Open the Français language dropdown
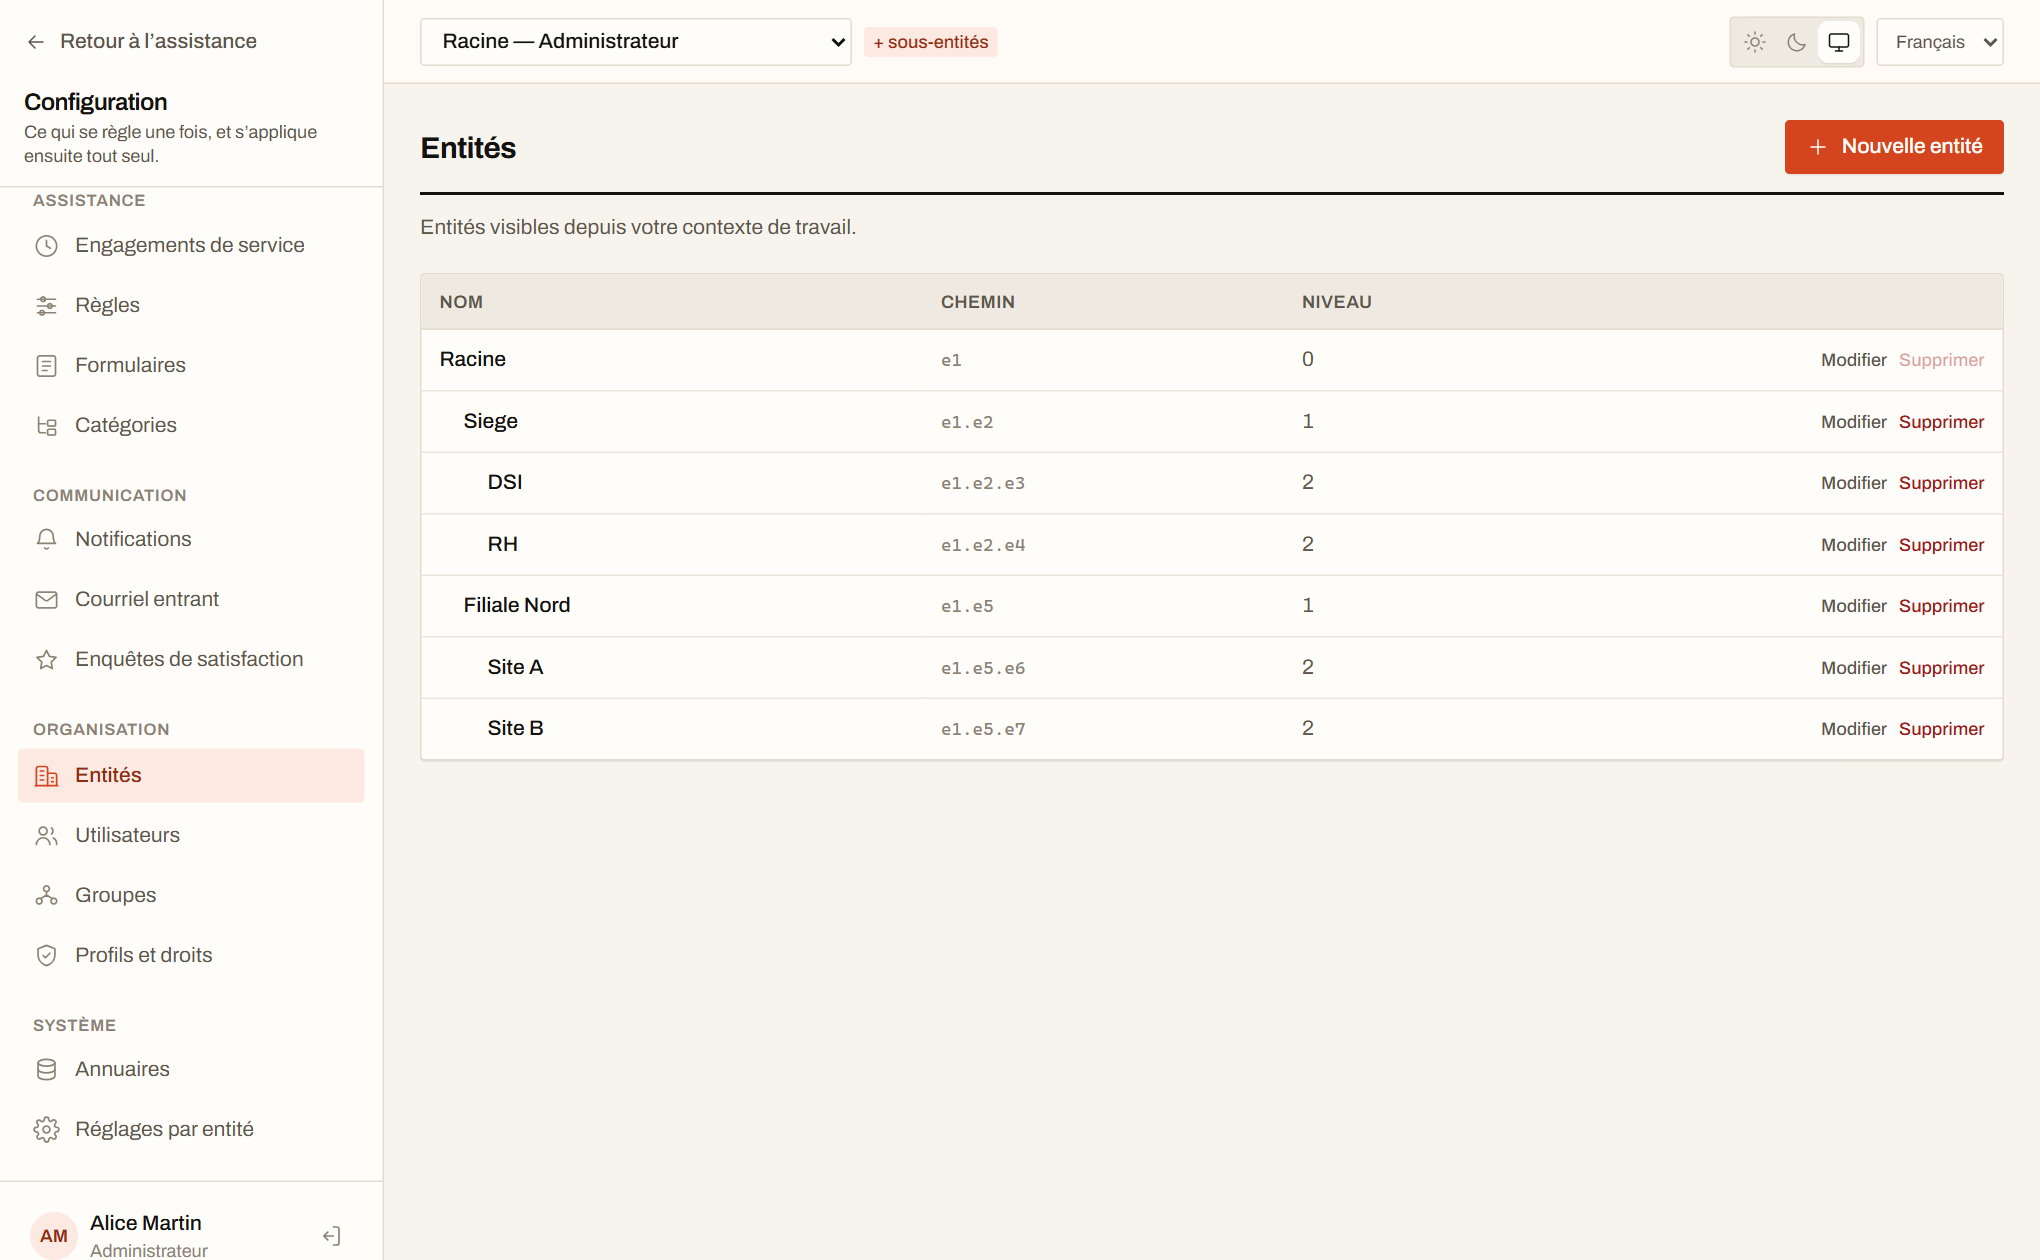Viewport: 2040px width, 1260px height. click(1940, 42)
